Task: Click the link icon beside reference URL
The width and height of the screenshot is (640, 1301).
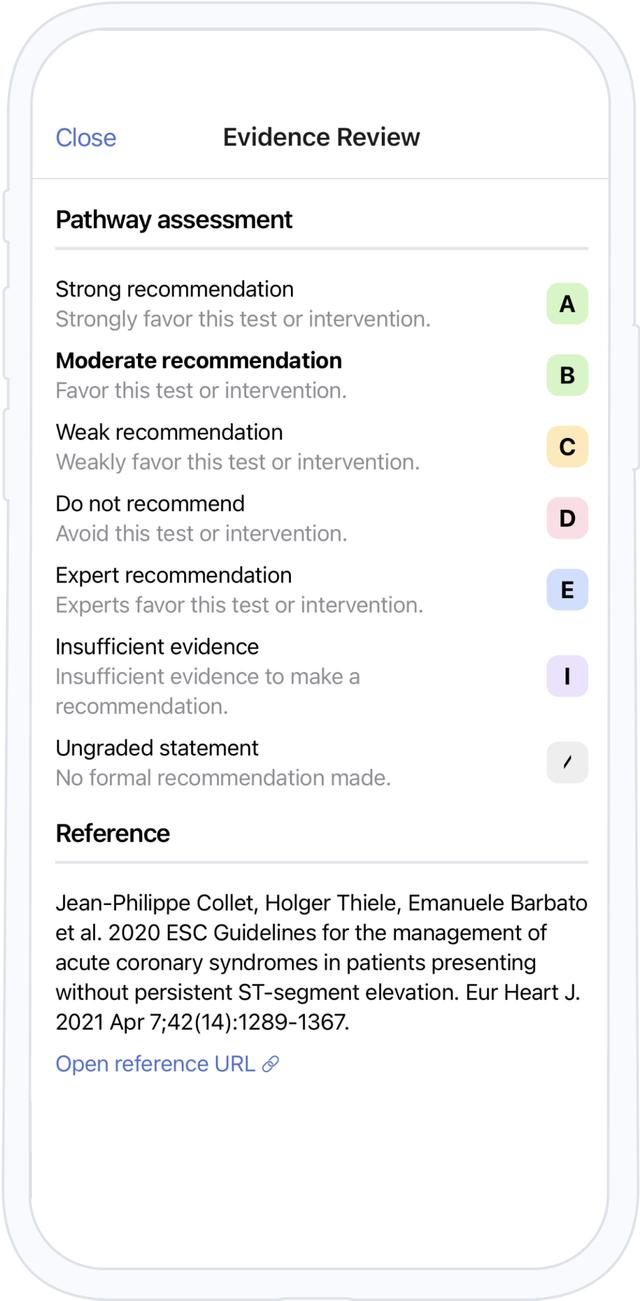Action: pyautogui.click(x=270, y=1064)
